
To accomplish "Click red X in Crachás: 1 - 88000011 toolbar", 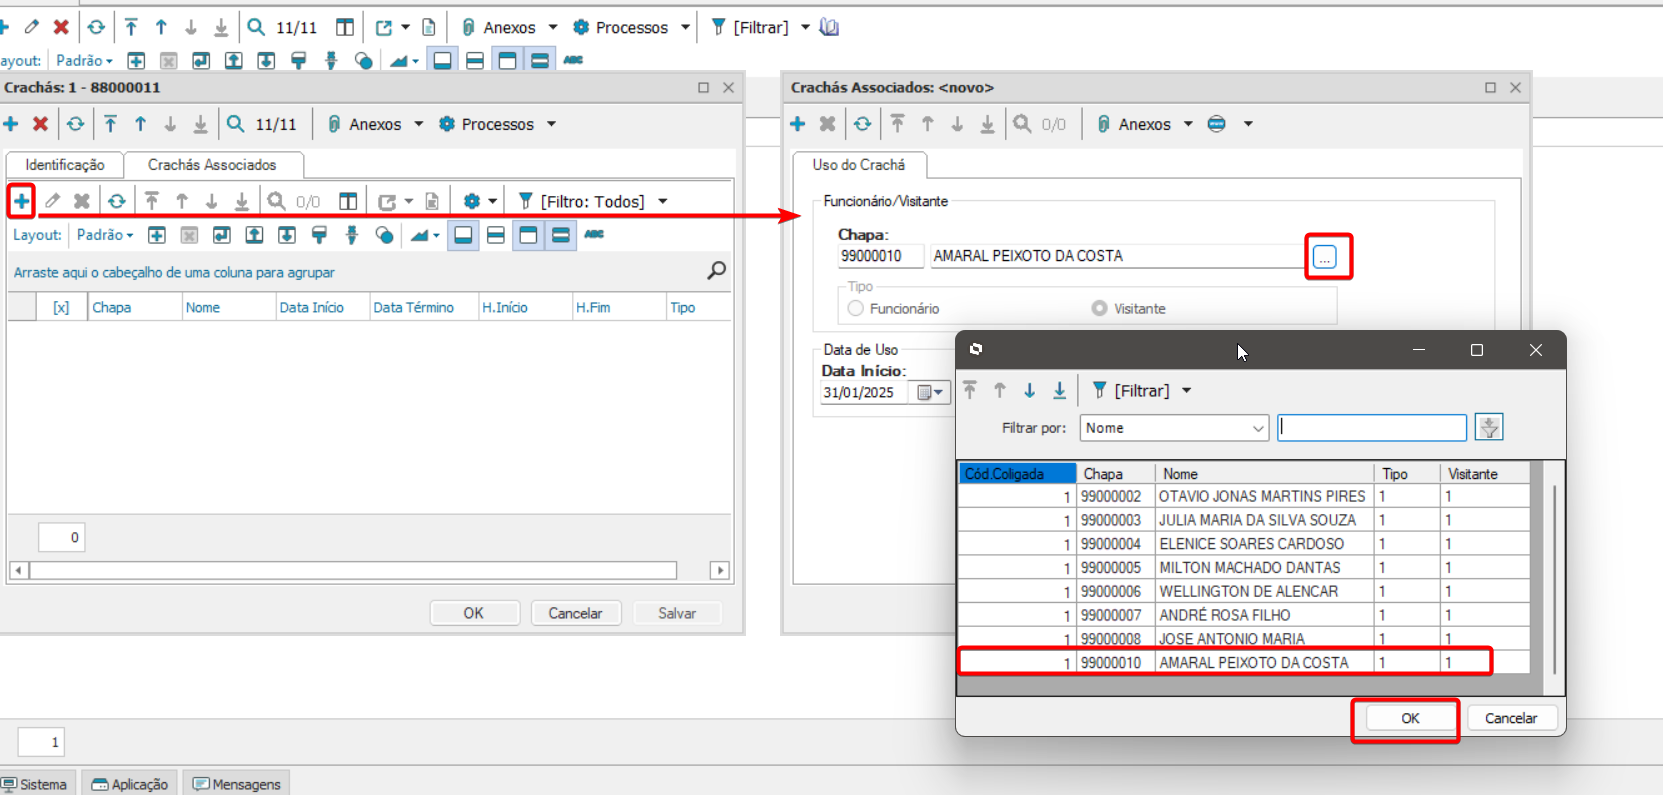I will [41, 124].
